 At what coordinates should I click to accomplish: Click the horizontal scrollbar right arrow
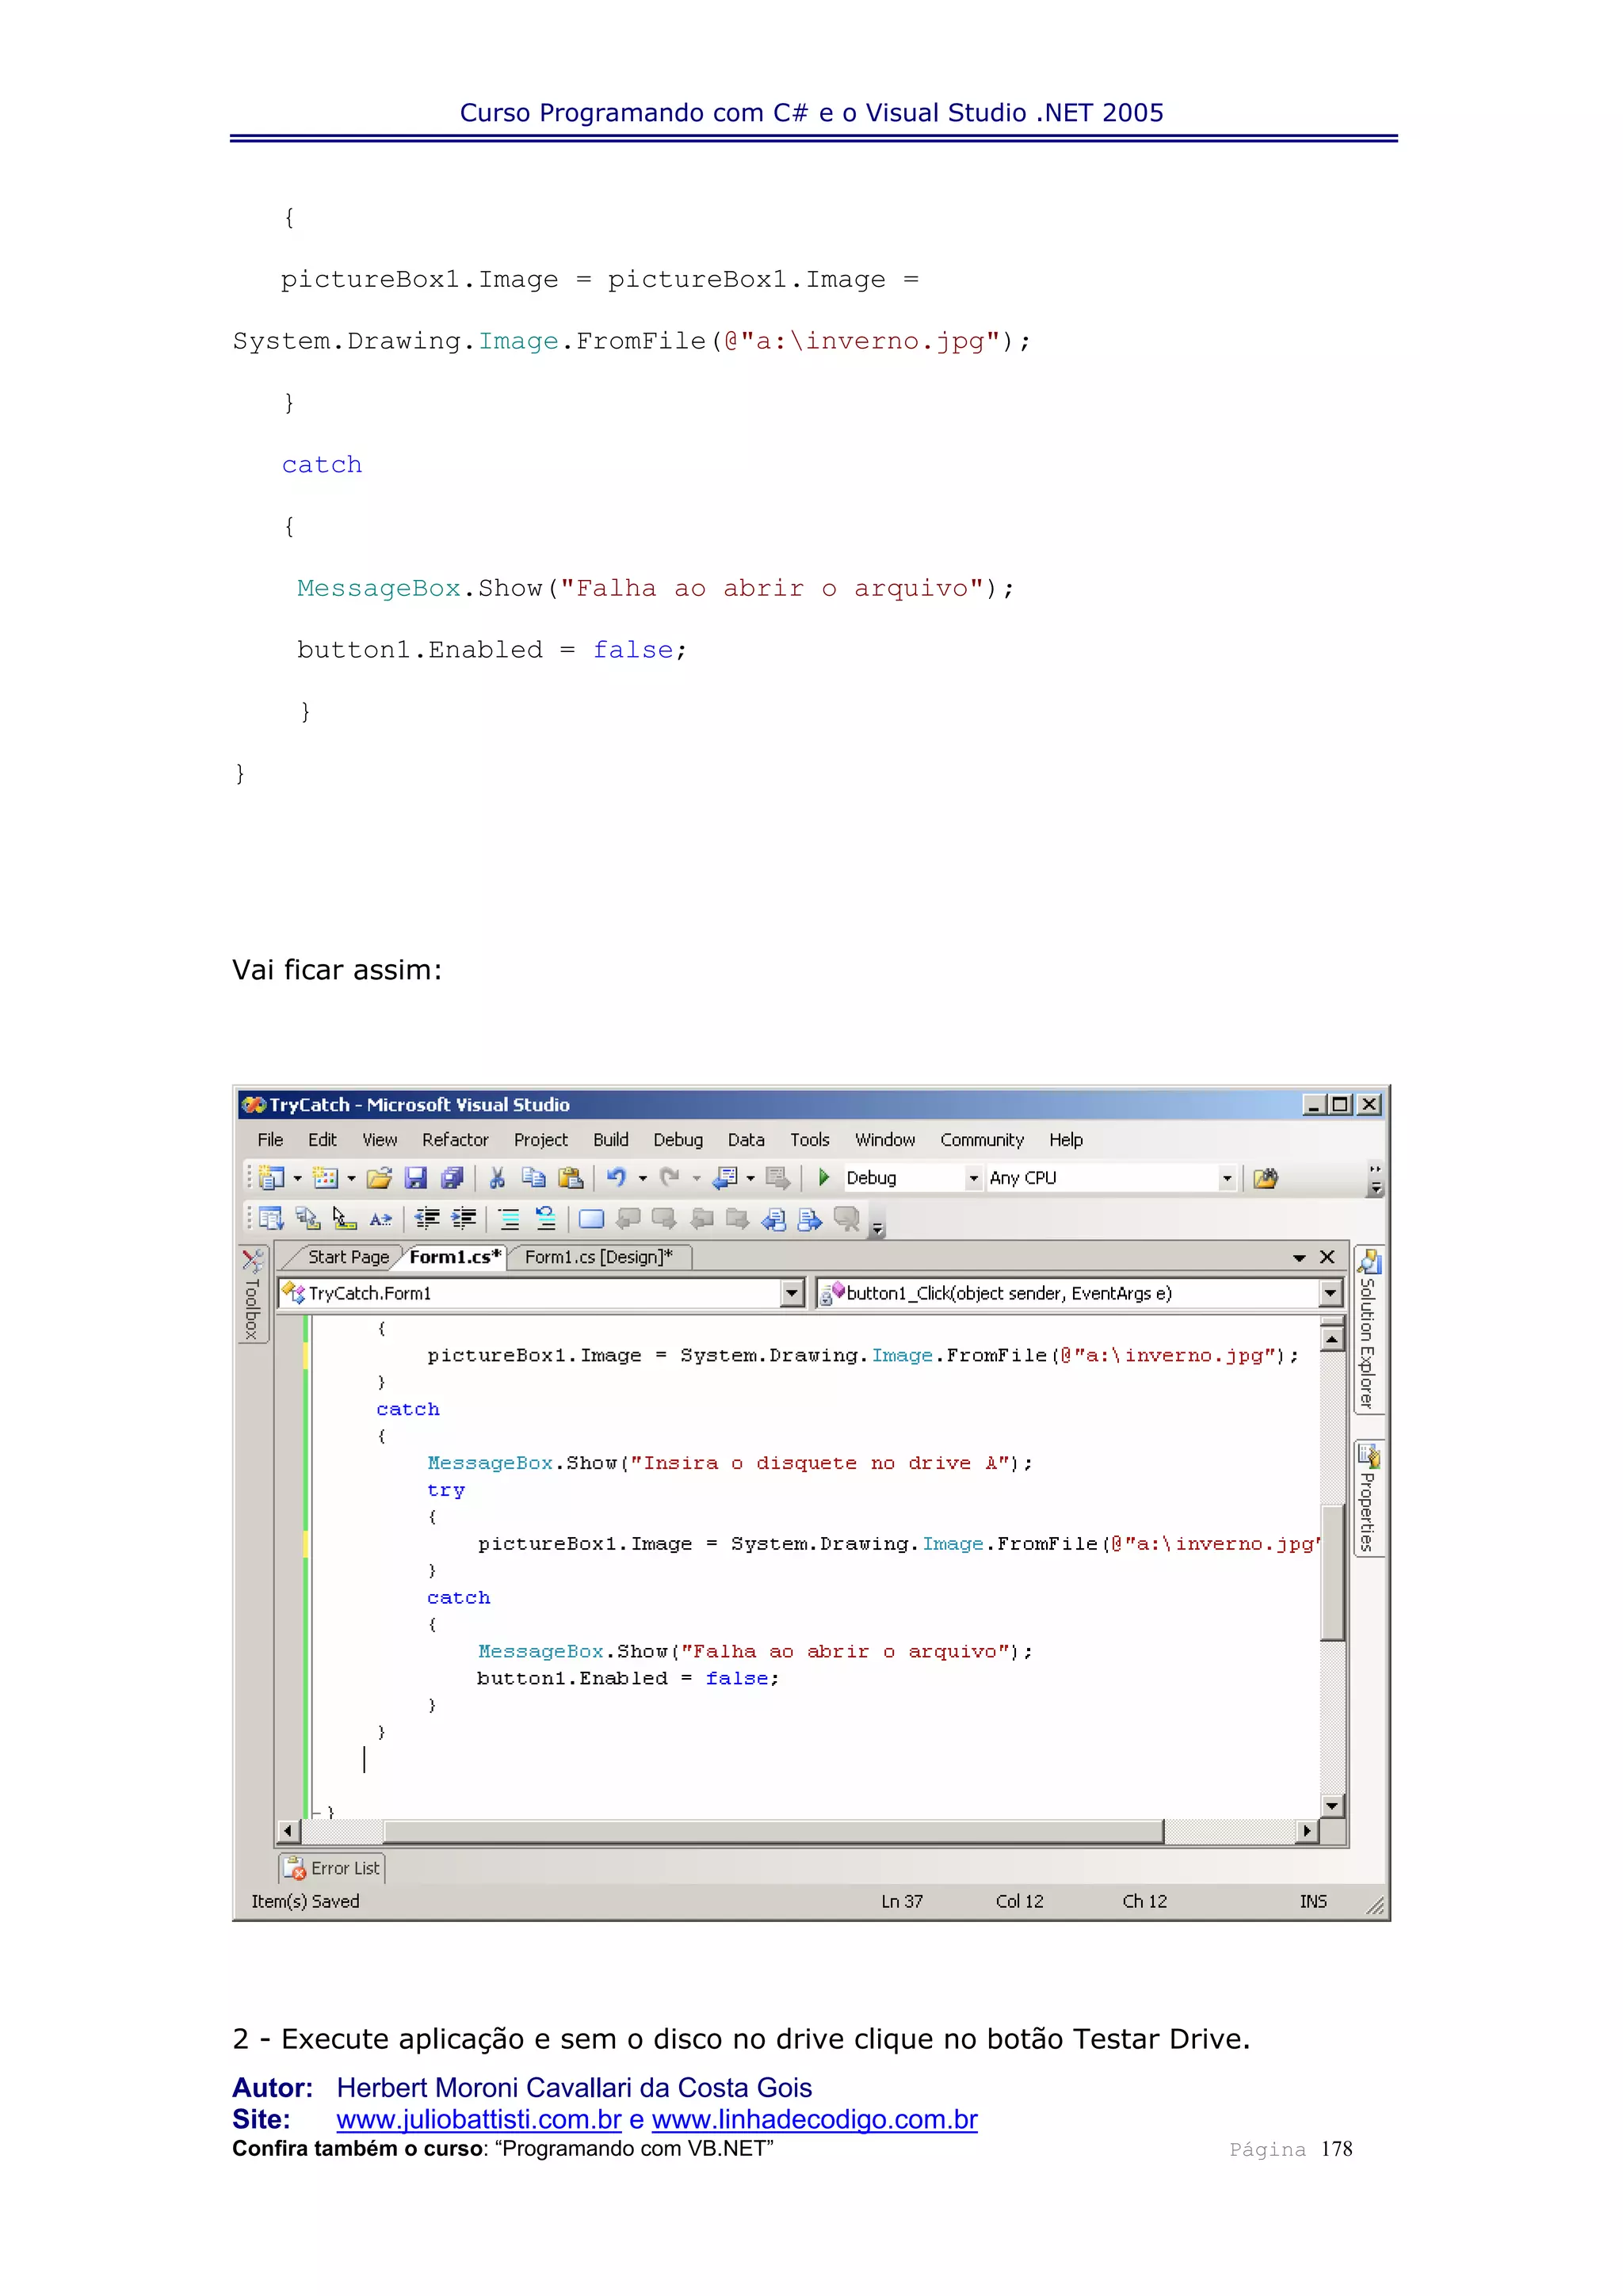click(1307, 1831)
